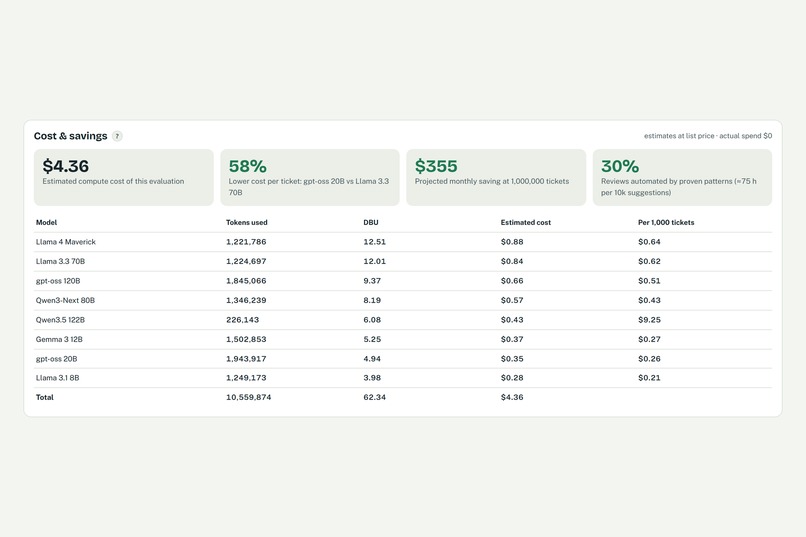Viewport: 806px width, 537px height.
Task: Click the Per 1,000 tickets column header
Action: click(x=666, y=223)
